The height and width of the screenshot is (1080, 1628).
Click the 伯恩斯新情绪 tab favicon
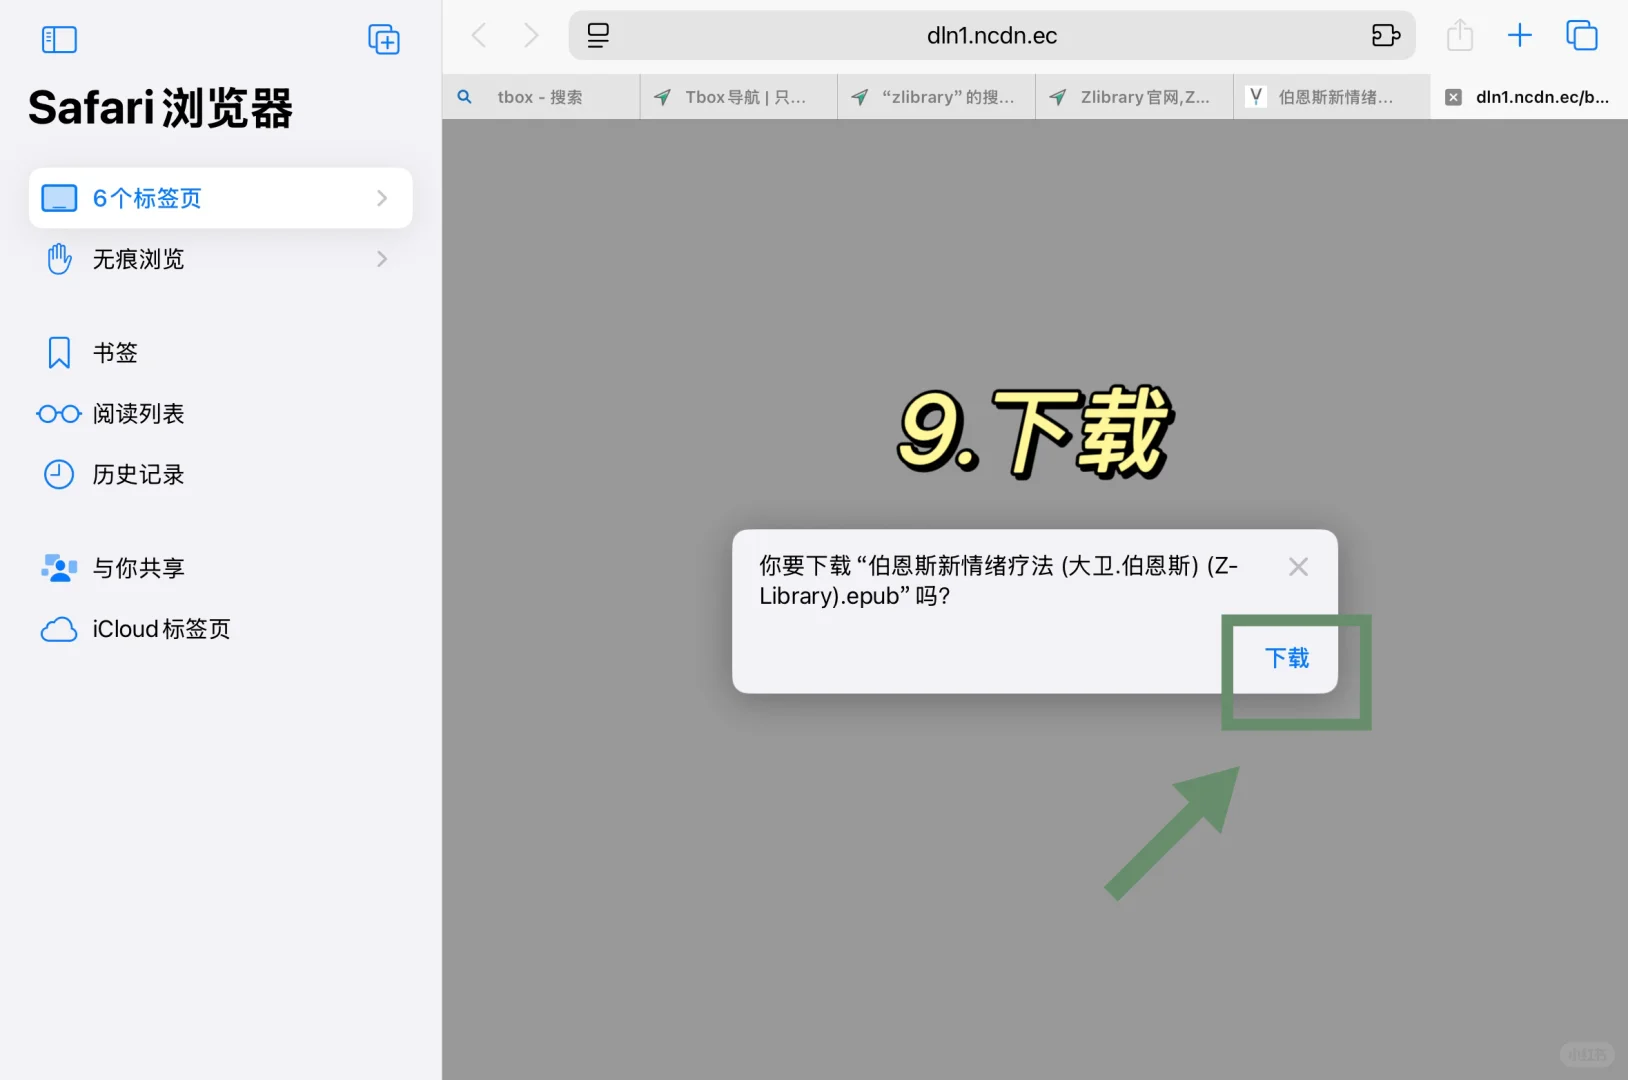(1256, 96)
